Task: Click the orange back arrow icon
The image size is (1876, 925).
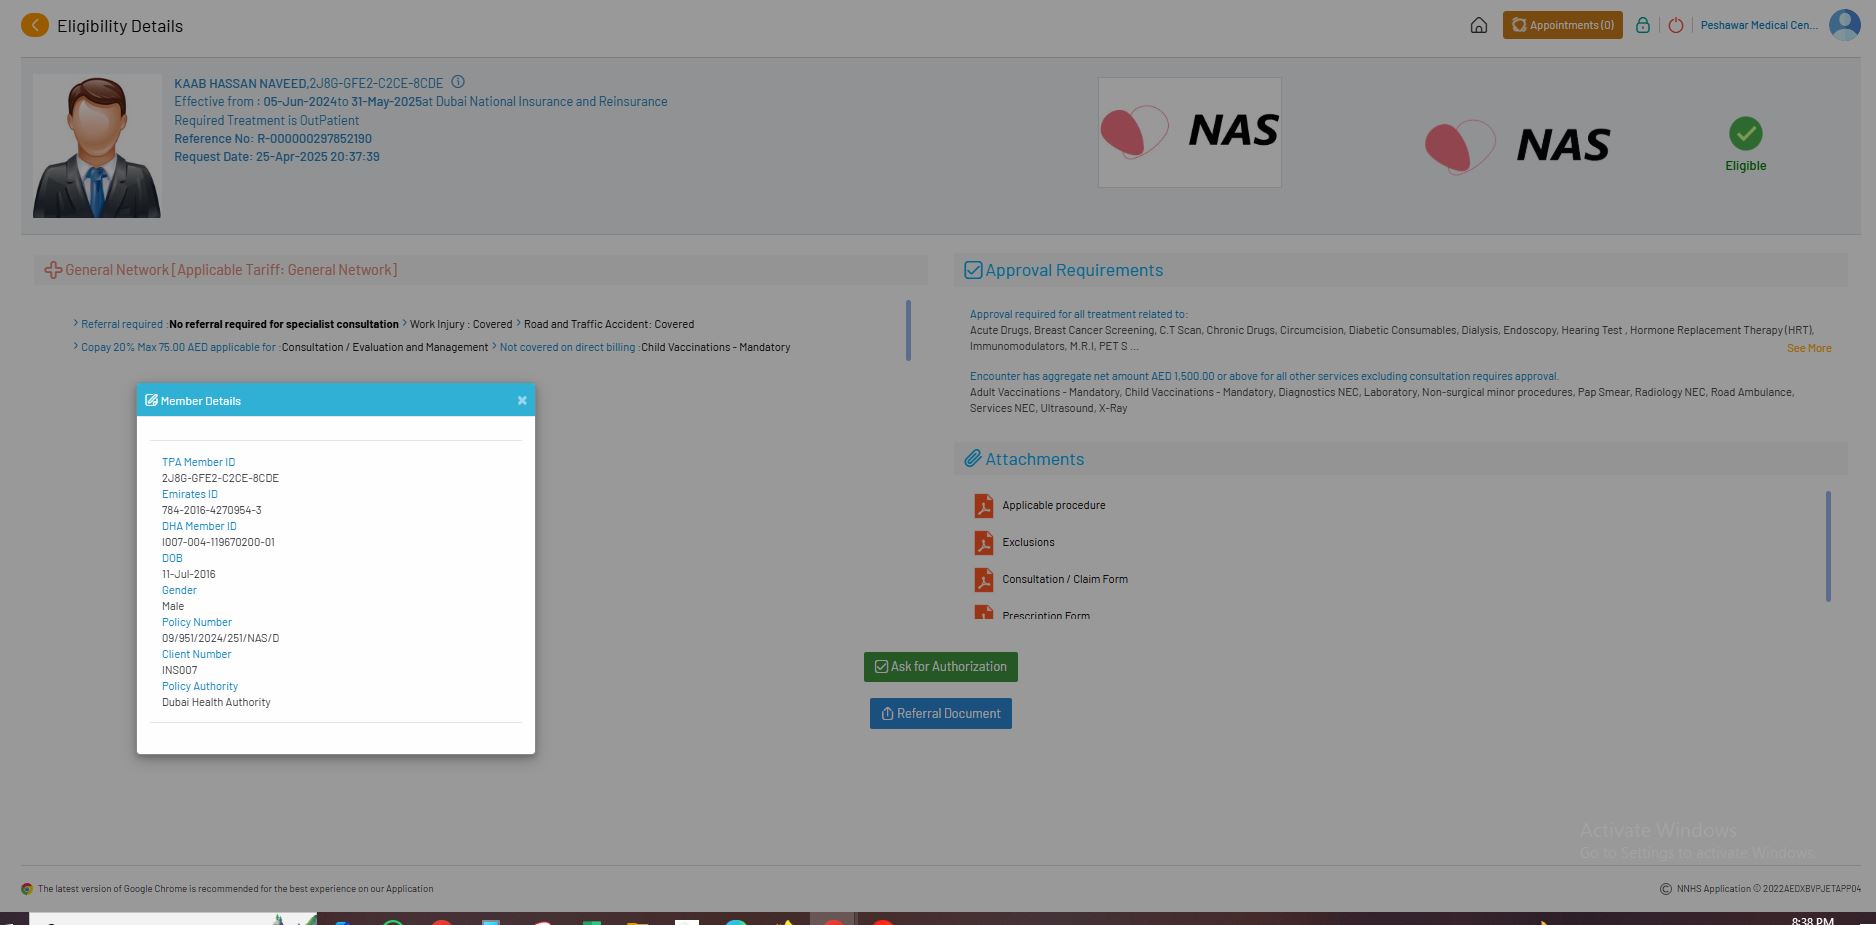Action: click(35, 25)
